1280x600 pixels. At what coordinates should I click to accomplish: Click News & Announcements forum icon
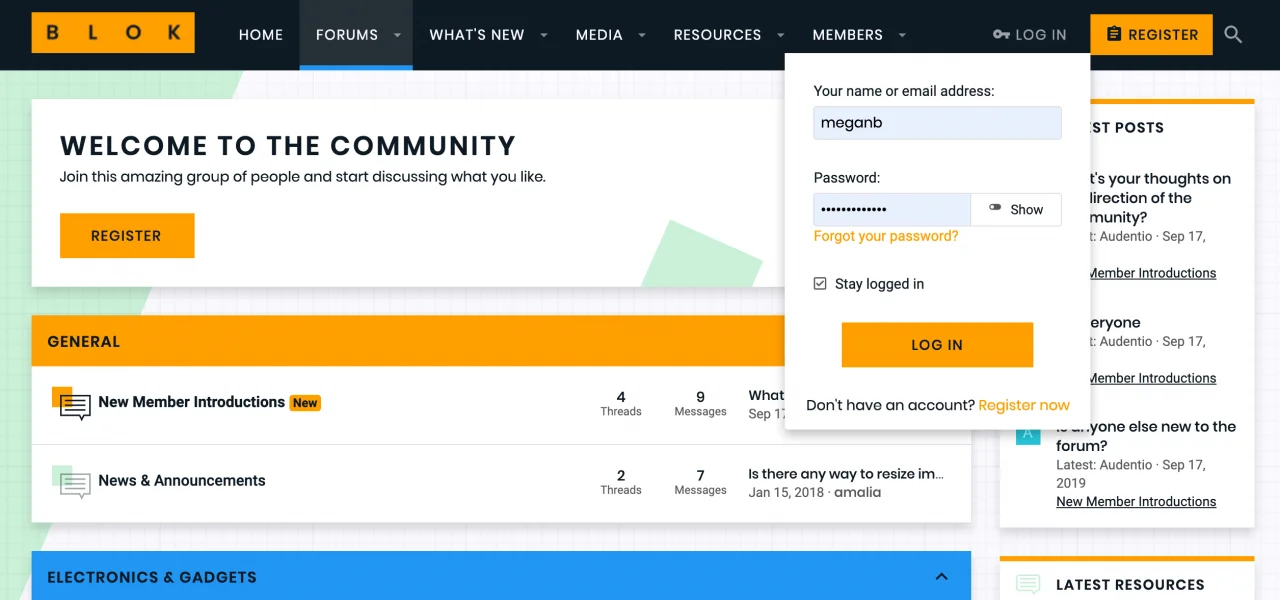click(x=73, y=483)
